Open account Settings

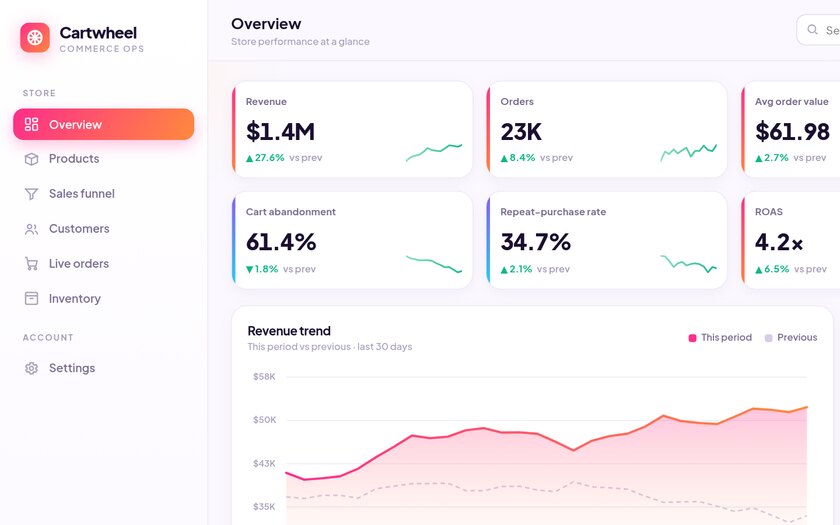tap(103, 368)
